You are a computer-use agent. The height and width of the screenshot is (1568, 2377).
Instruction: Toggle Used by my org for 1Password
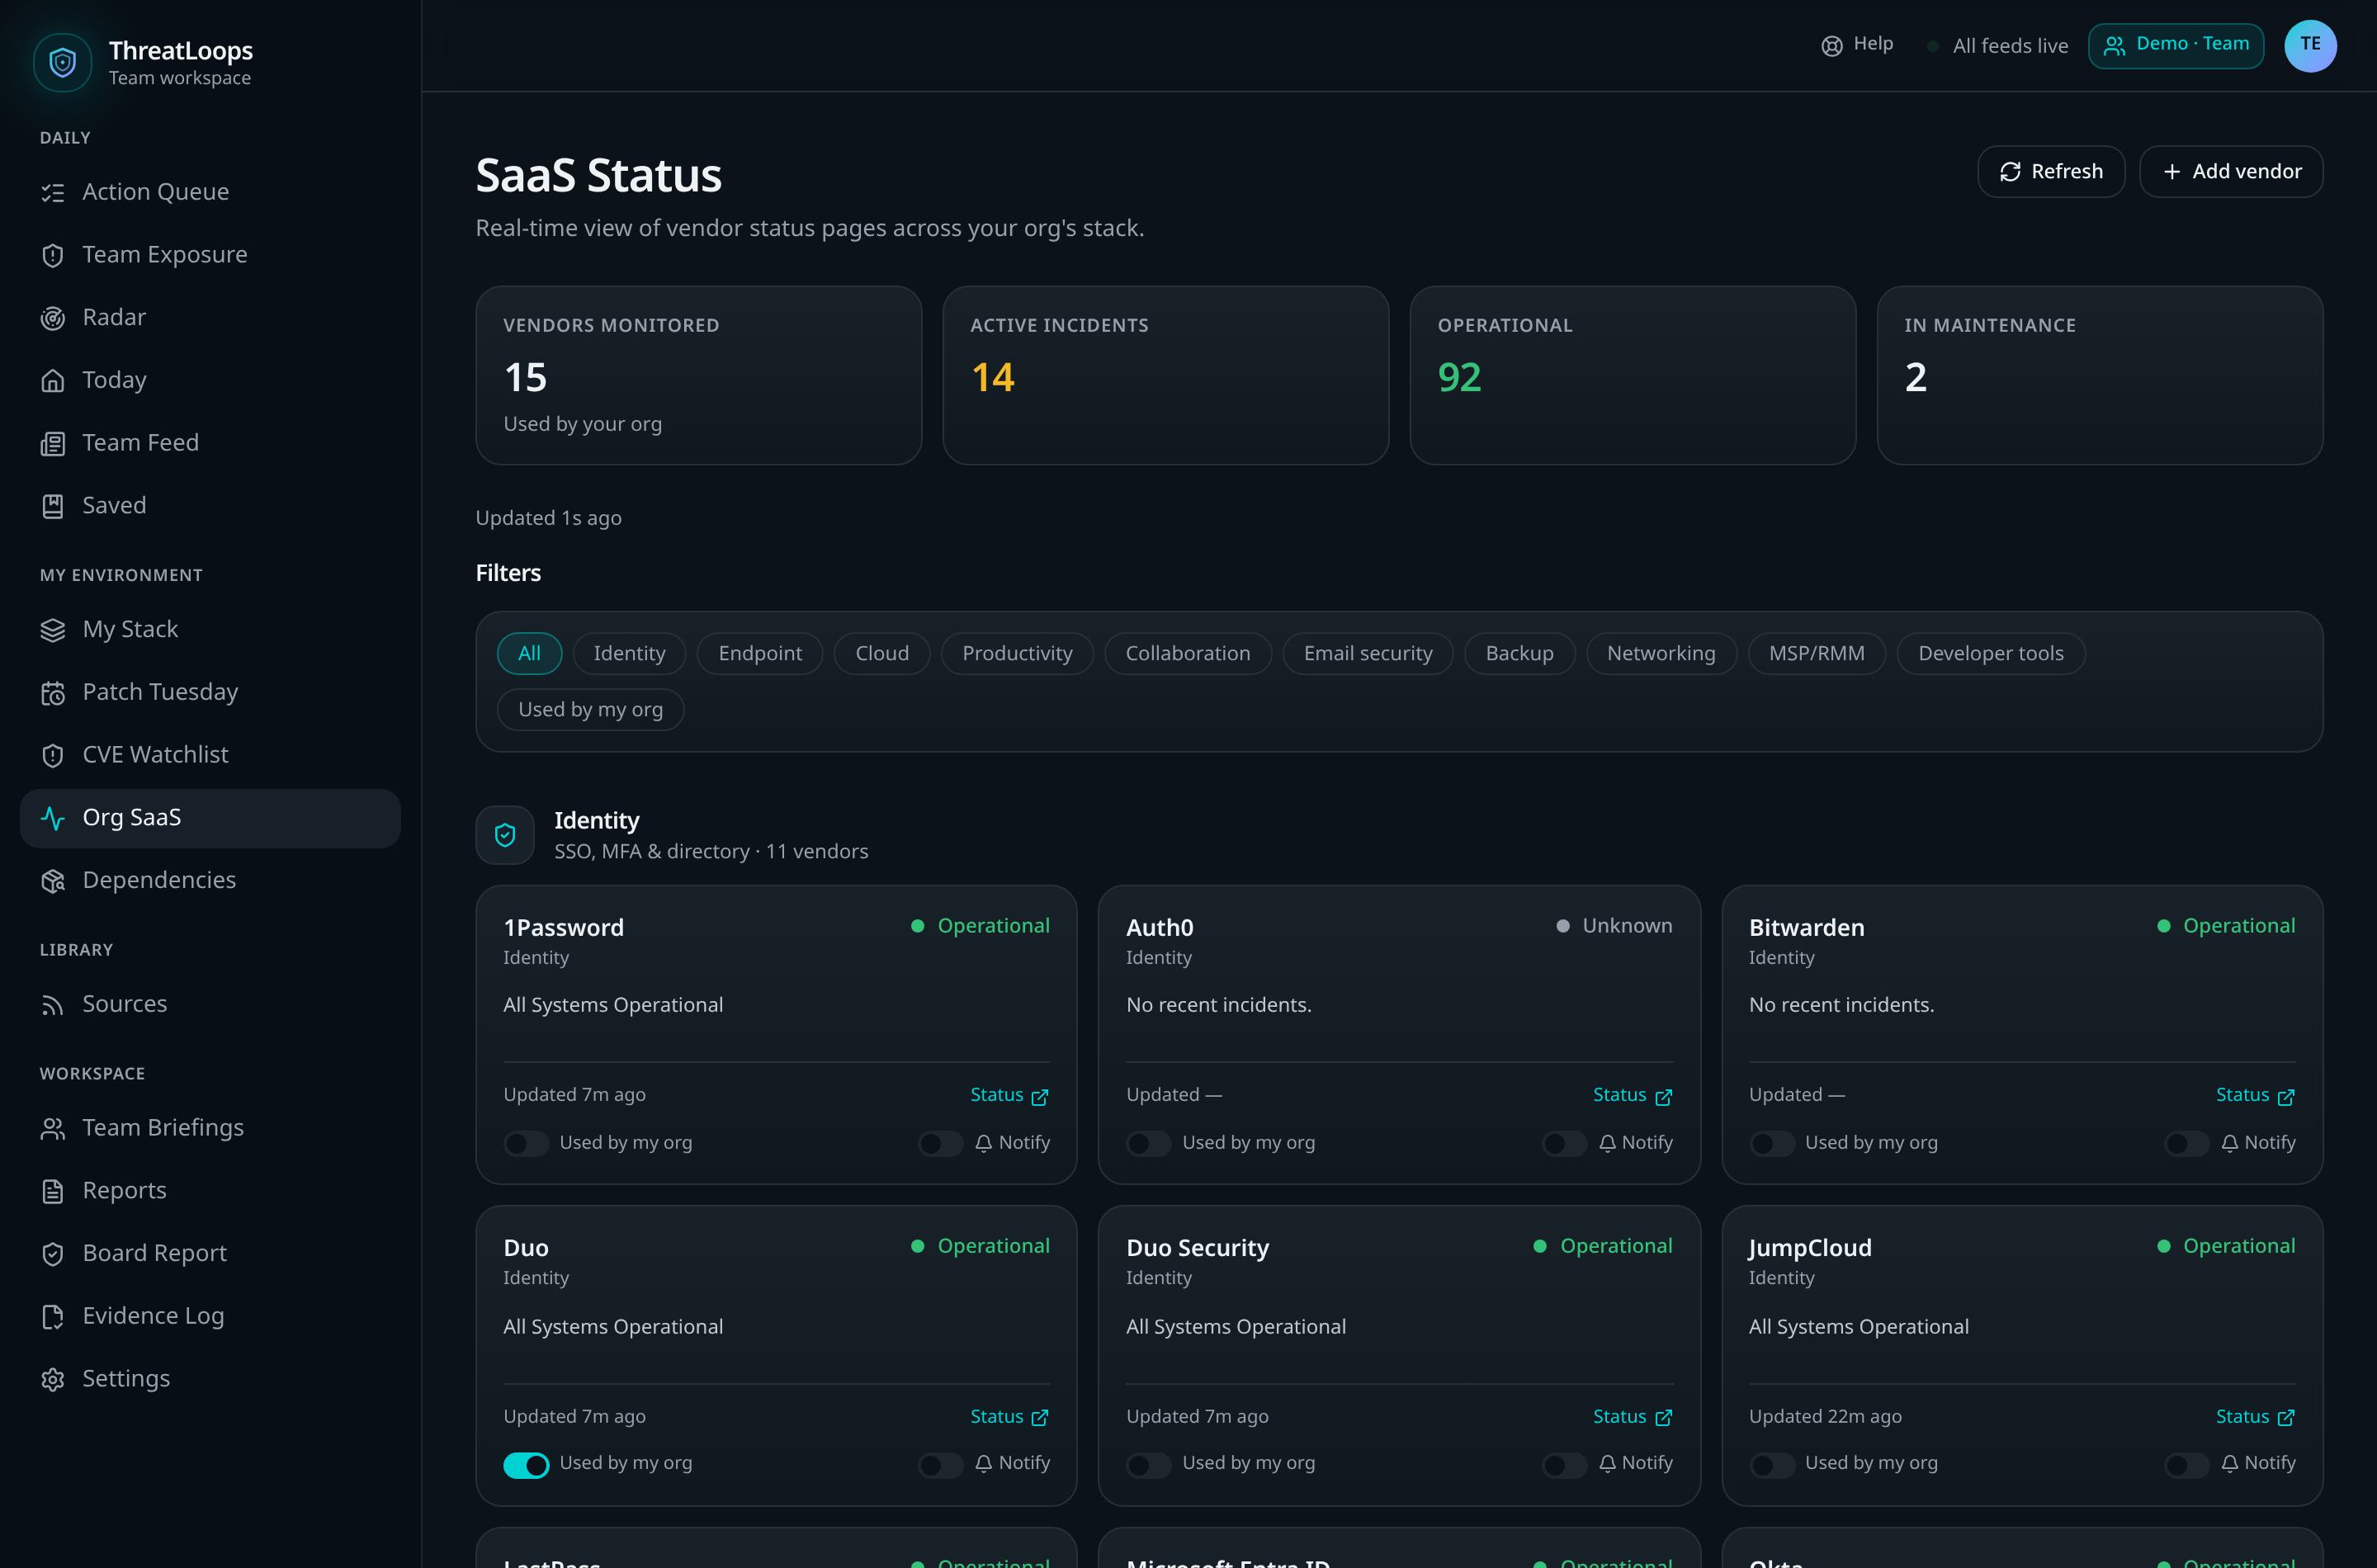pyautogui.click(x=526, y=1144)
